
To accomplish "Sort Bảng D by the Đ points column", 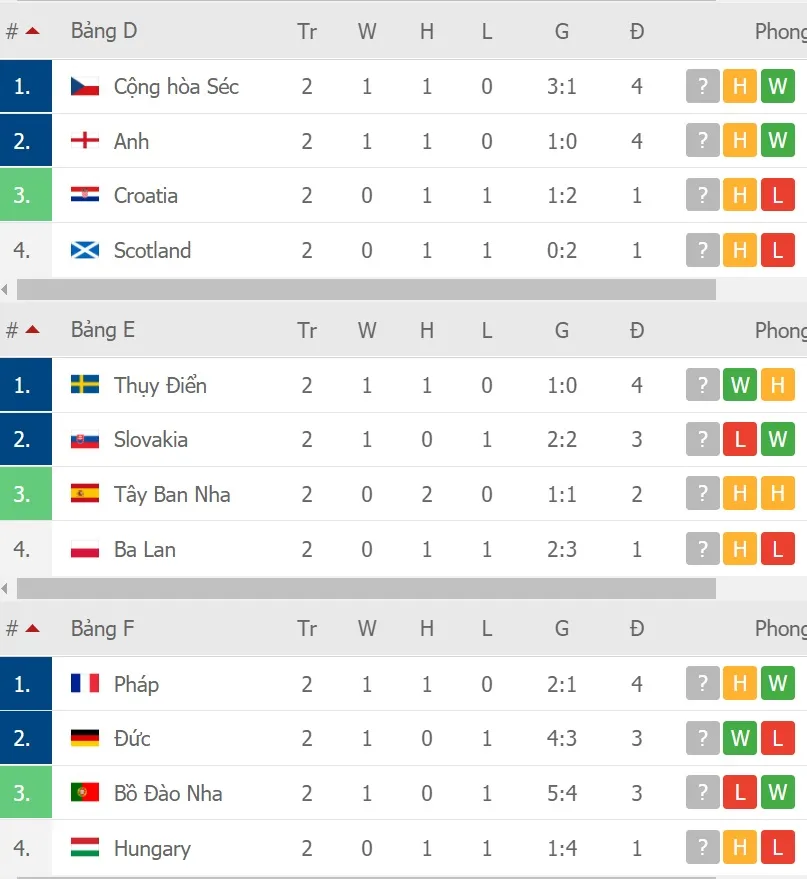I will click(x=637, y=31).
